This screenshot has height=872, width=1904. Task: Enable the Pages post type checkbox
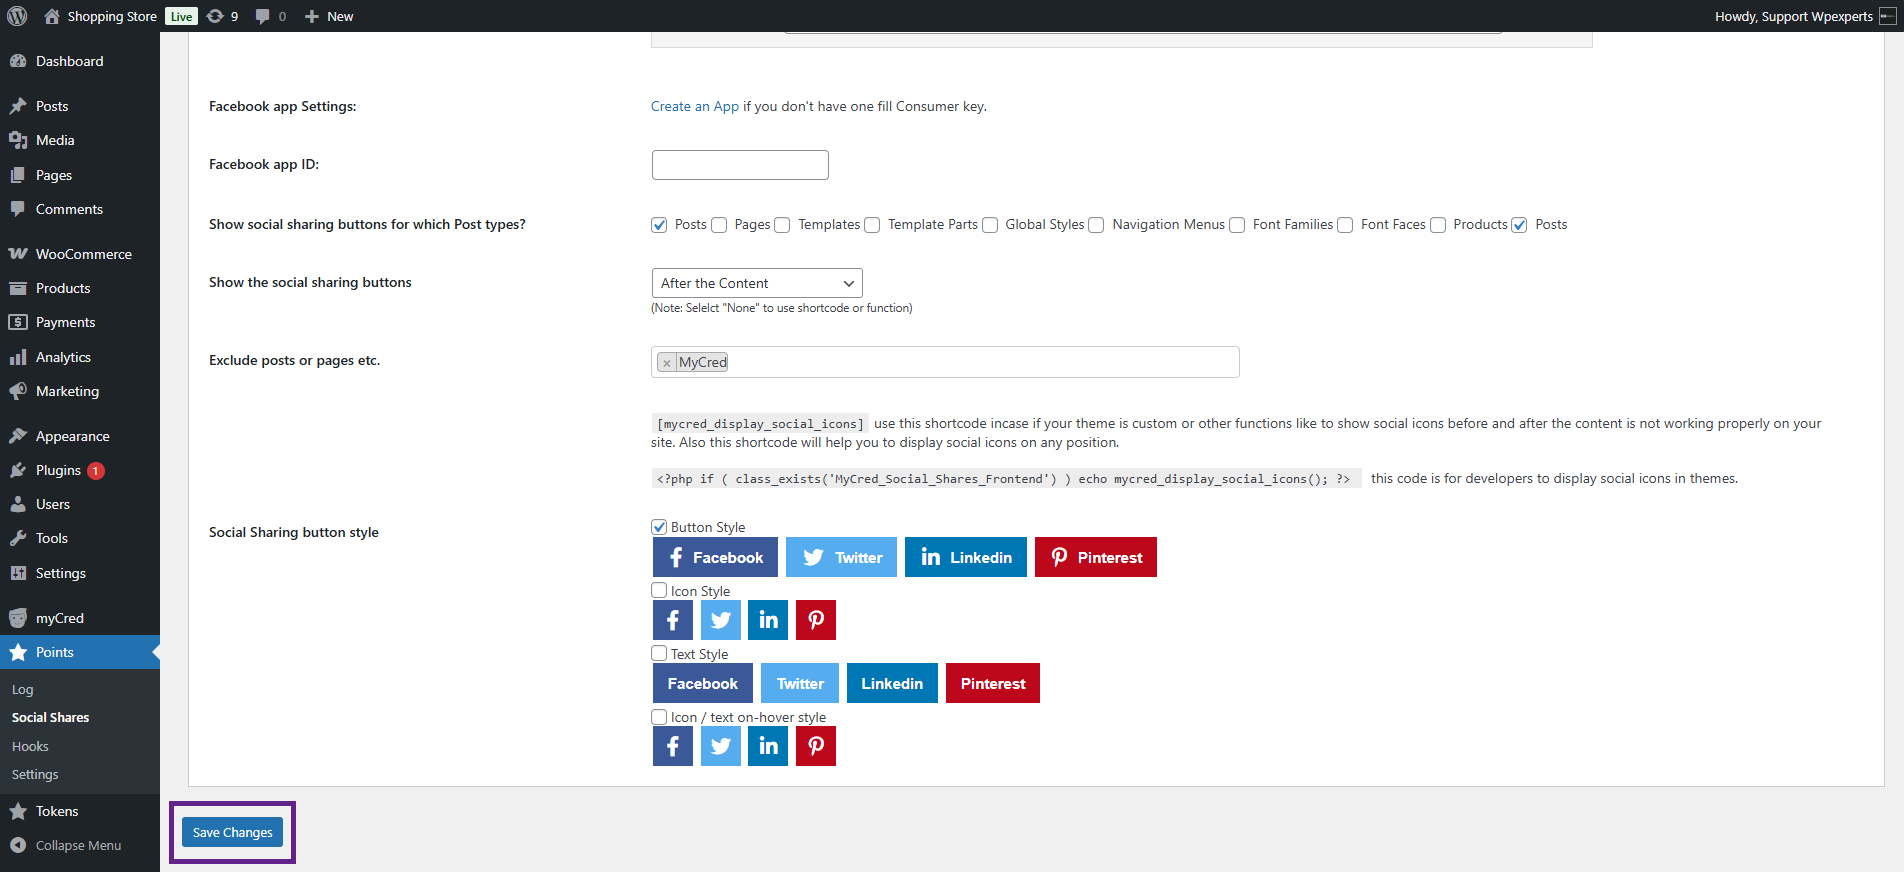point(719,225)
